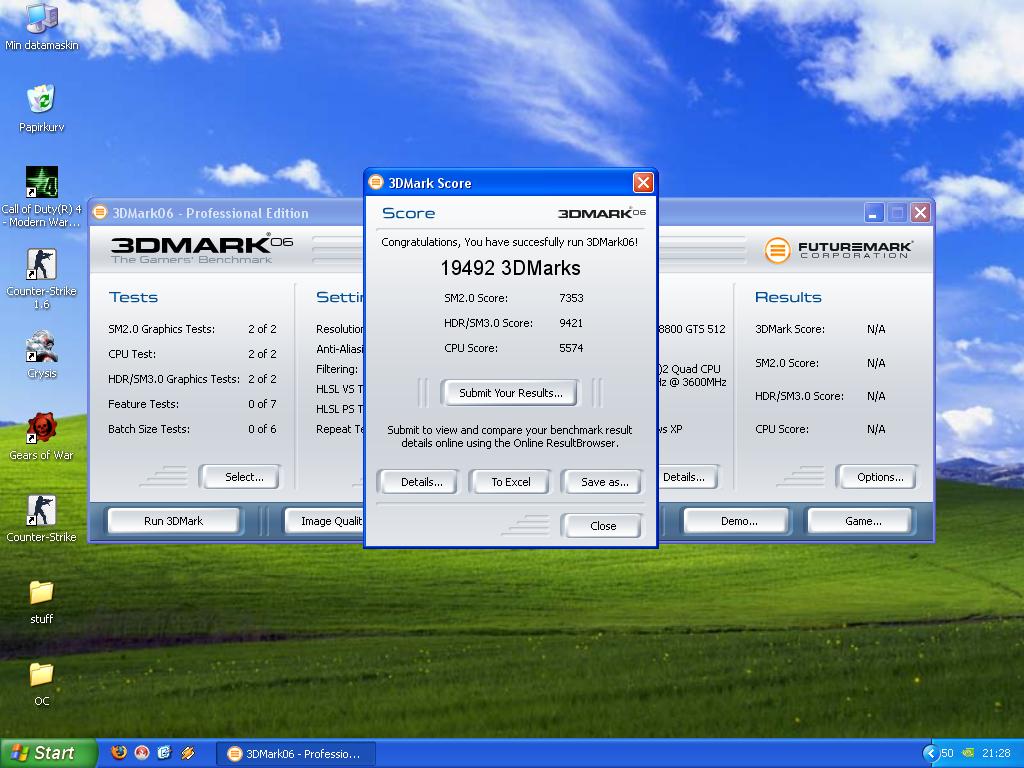1024x768 pixels.
Task: Open Details in the Score dialog
Action: (x=421, y=482)
